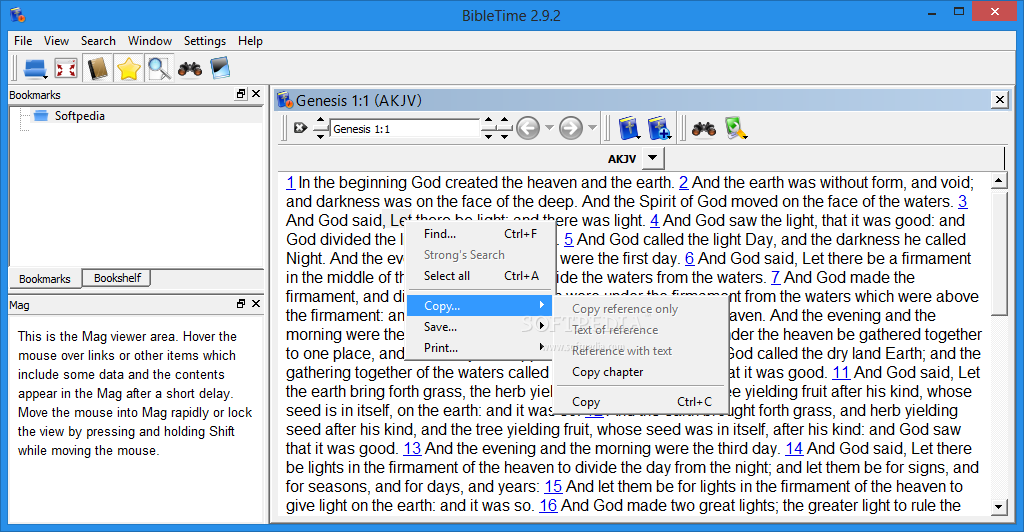Click the Softpedia folder icon in Bookmarks
Image resolution: width=1024 pixels, height=532 pixels.
click(41, 116)
